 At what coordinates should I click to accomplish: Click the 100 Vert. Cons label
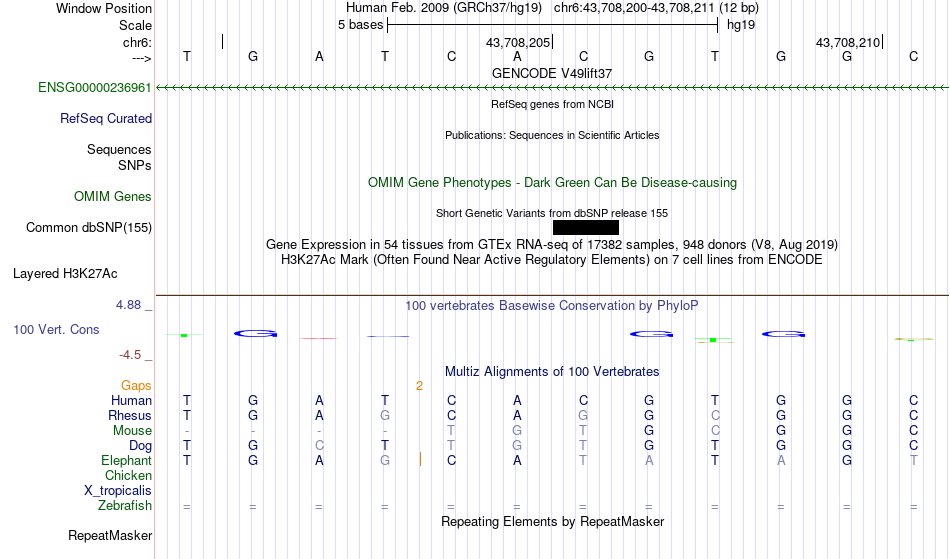[x=56, y=330]
